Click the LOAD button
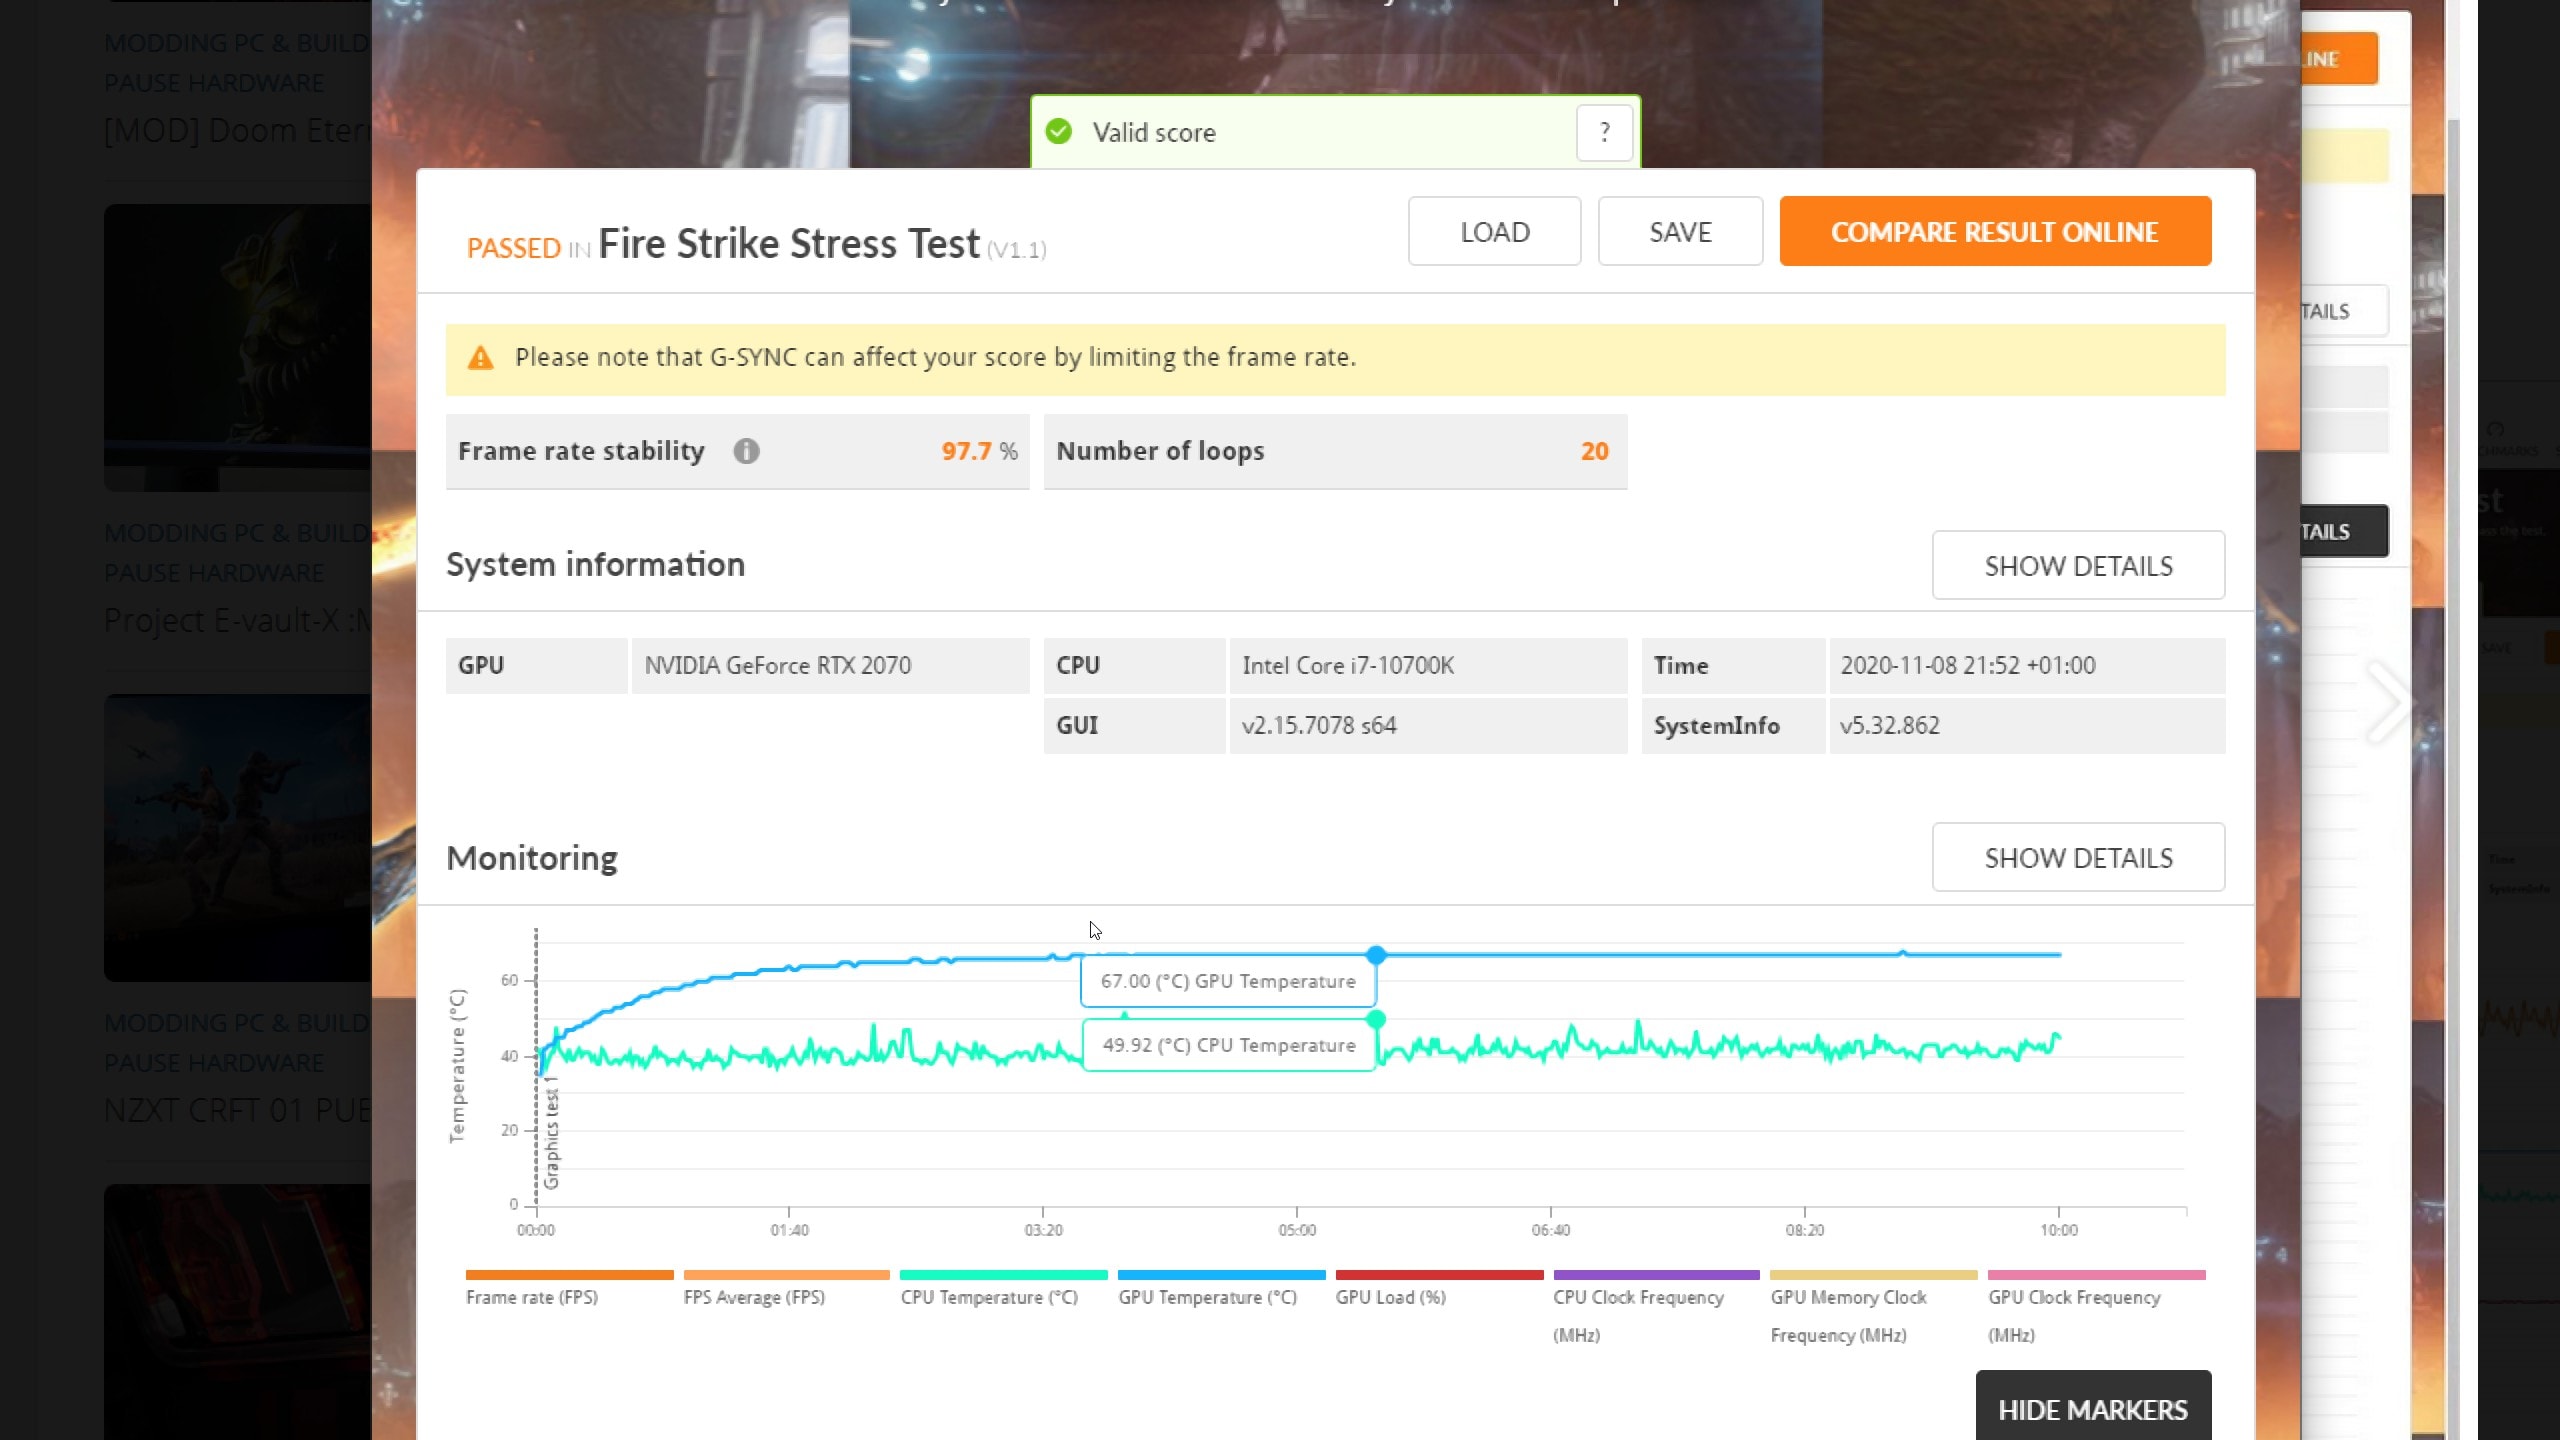The width and height of the screenshot is (2560, 1440). [x=1494, y=231]
